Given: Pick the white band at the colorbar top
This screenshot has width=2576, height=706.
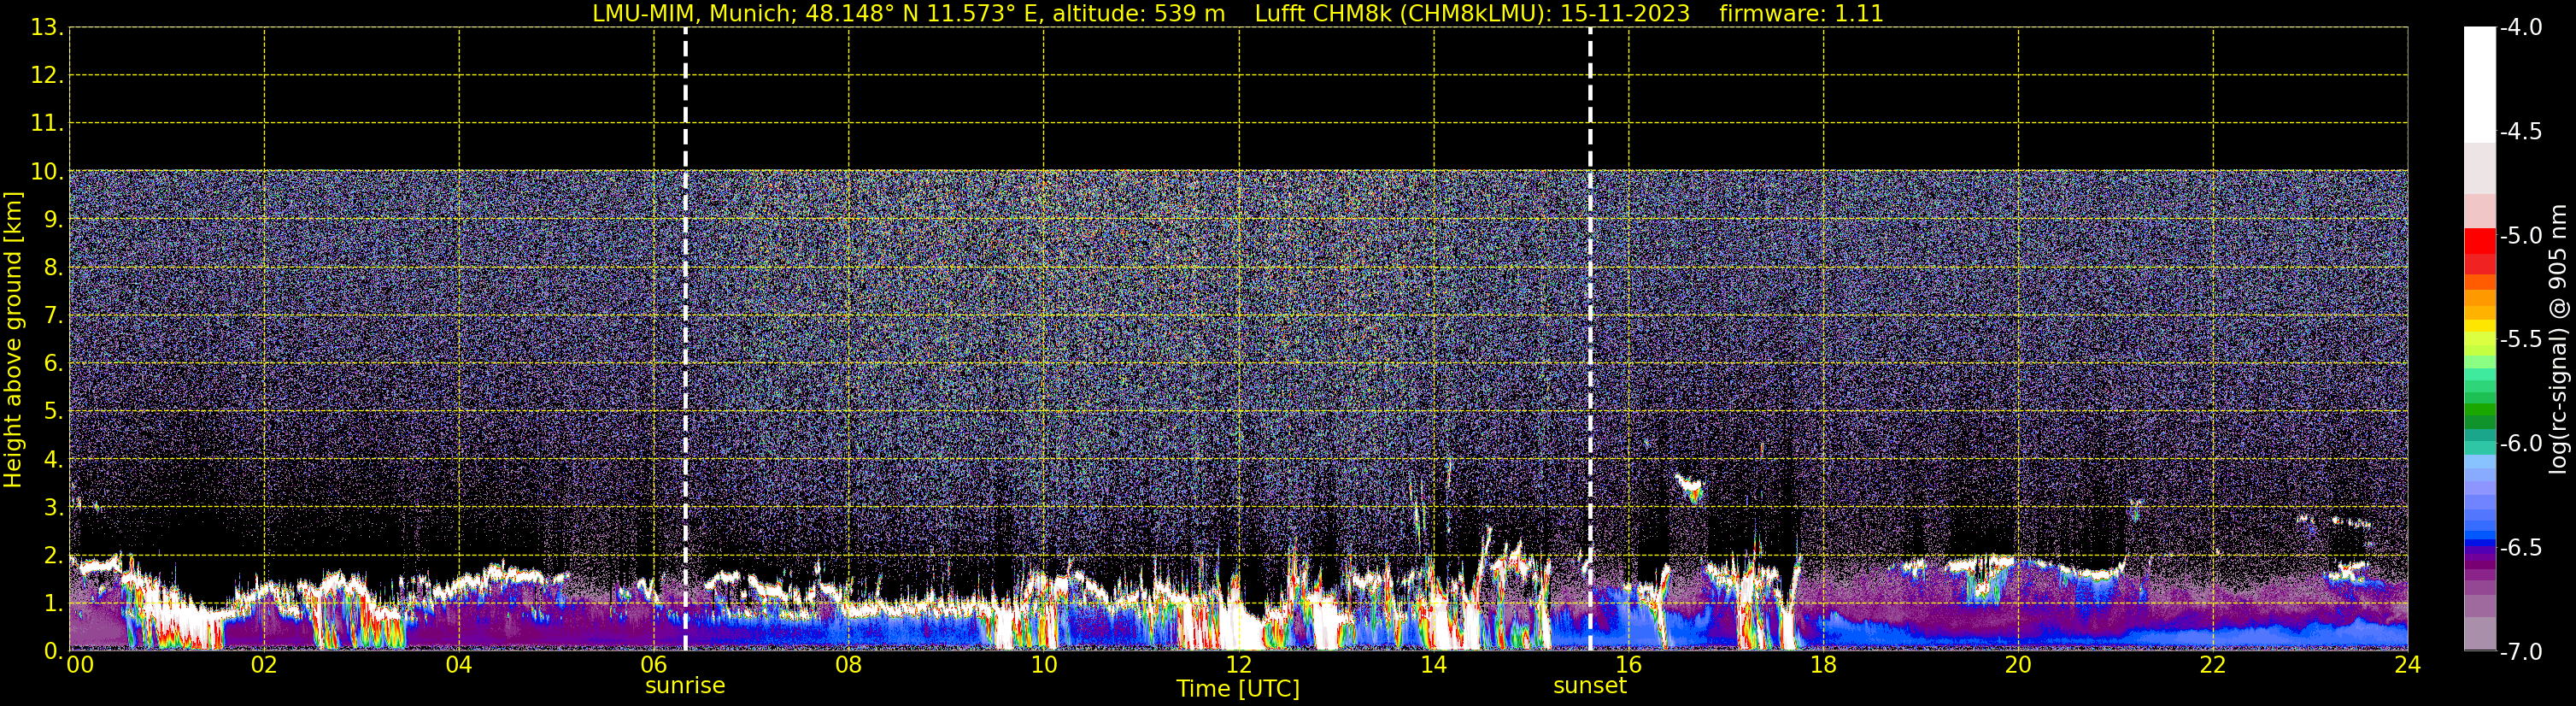Looking at the screenshot, I should click(x=2479, y=85).
